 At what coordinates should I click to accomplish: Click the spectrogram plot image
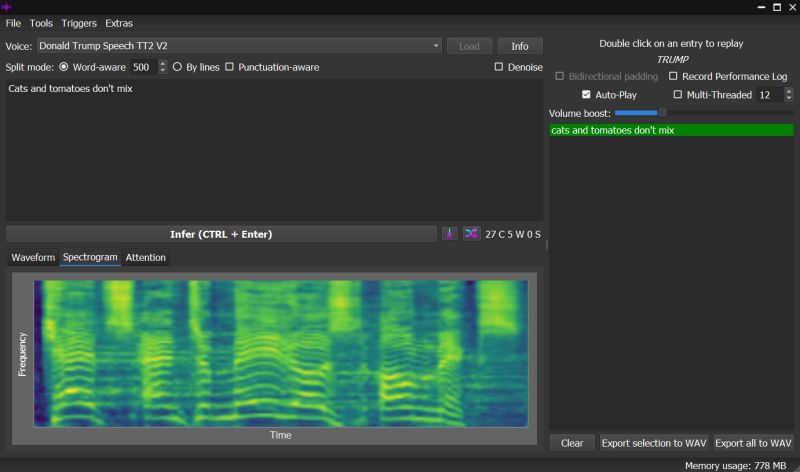tap(281, 353)
